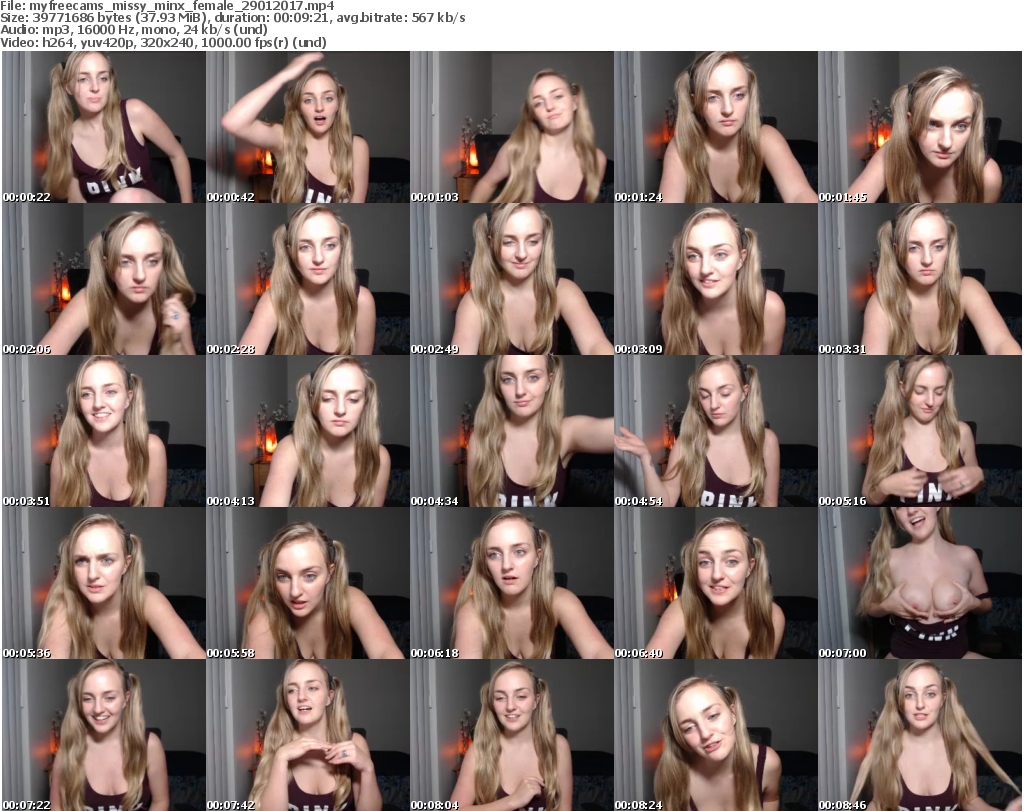Click the thumbnail marked 00:03:31

click(x=919, y=279)
